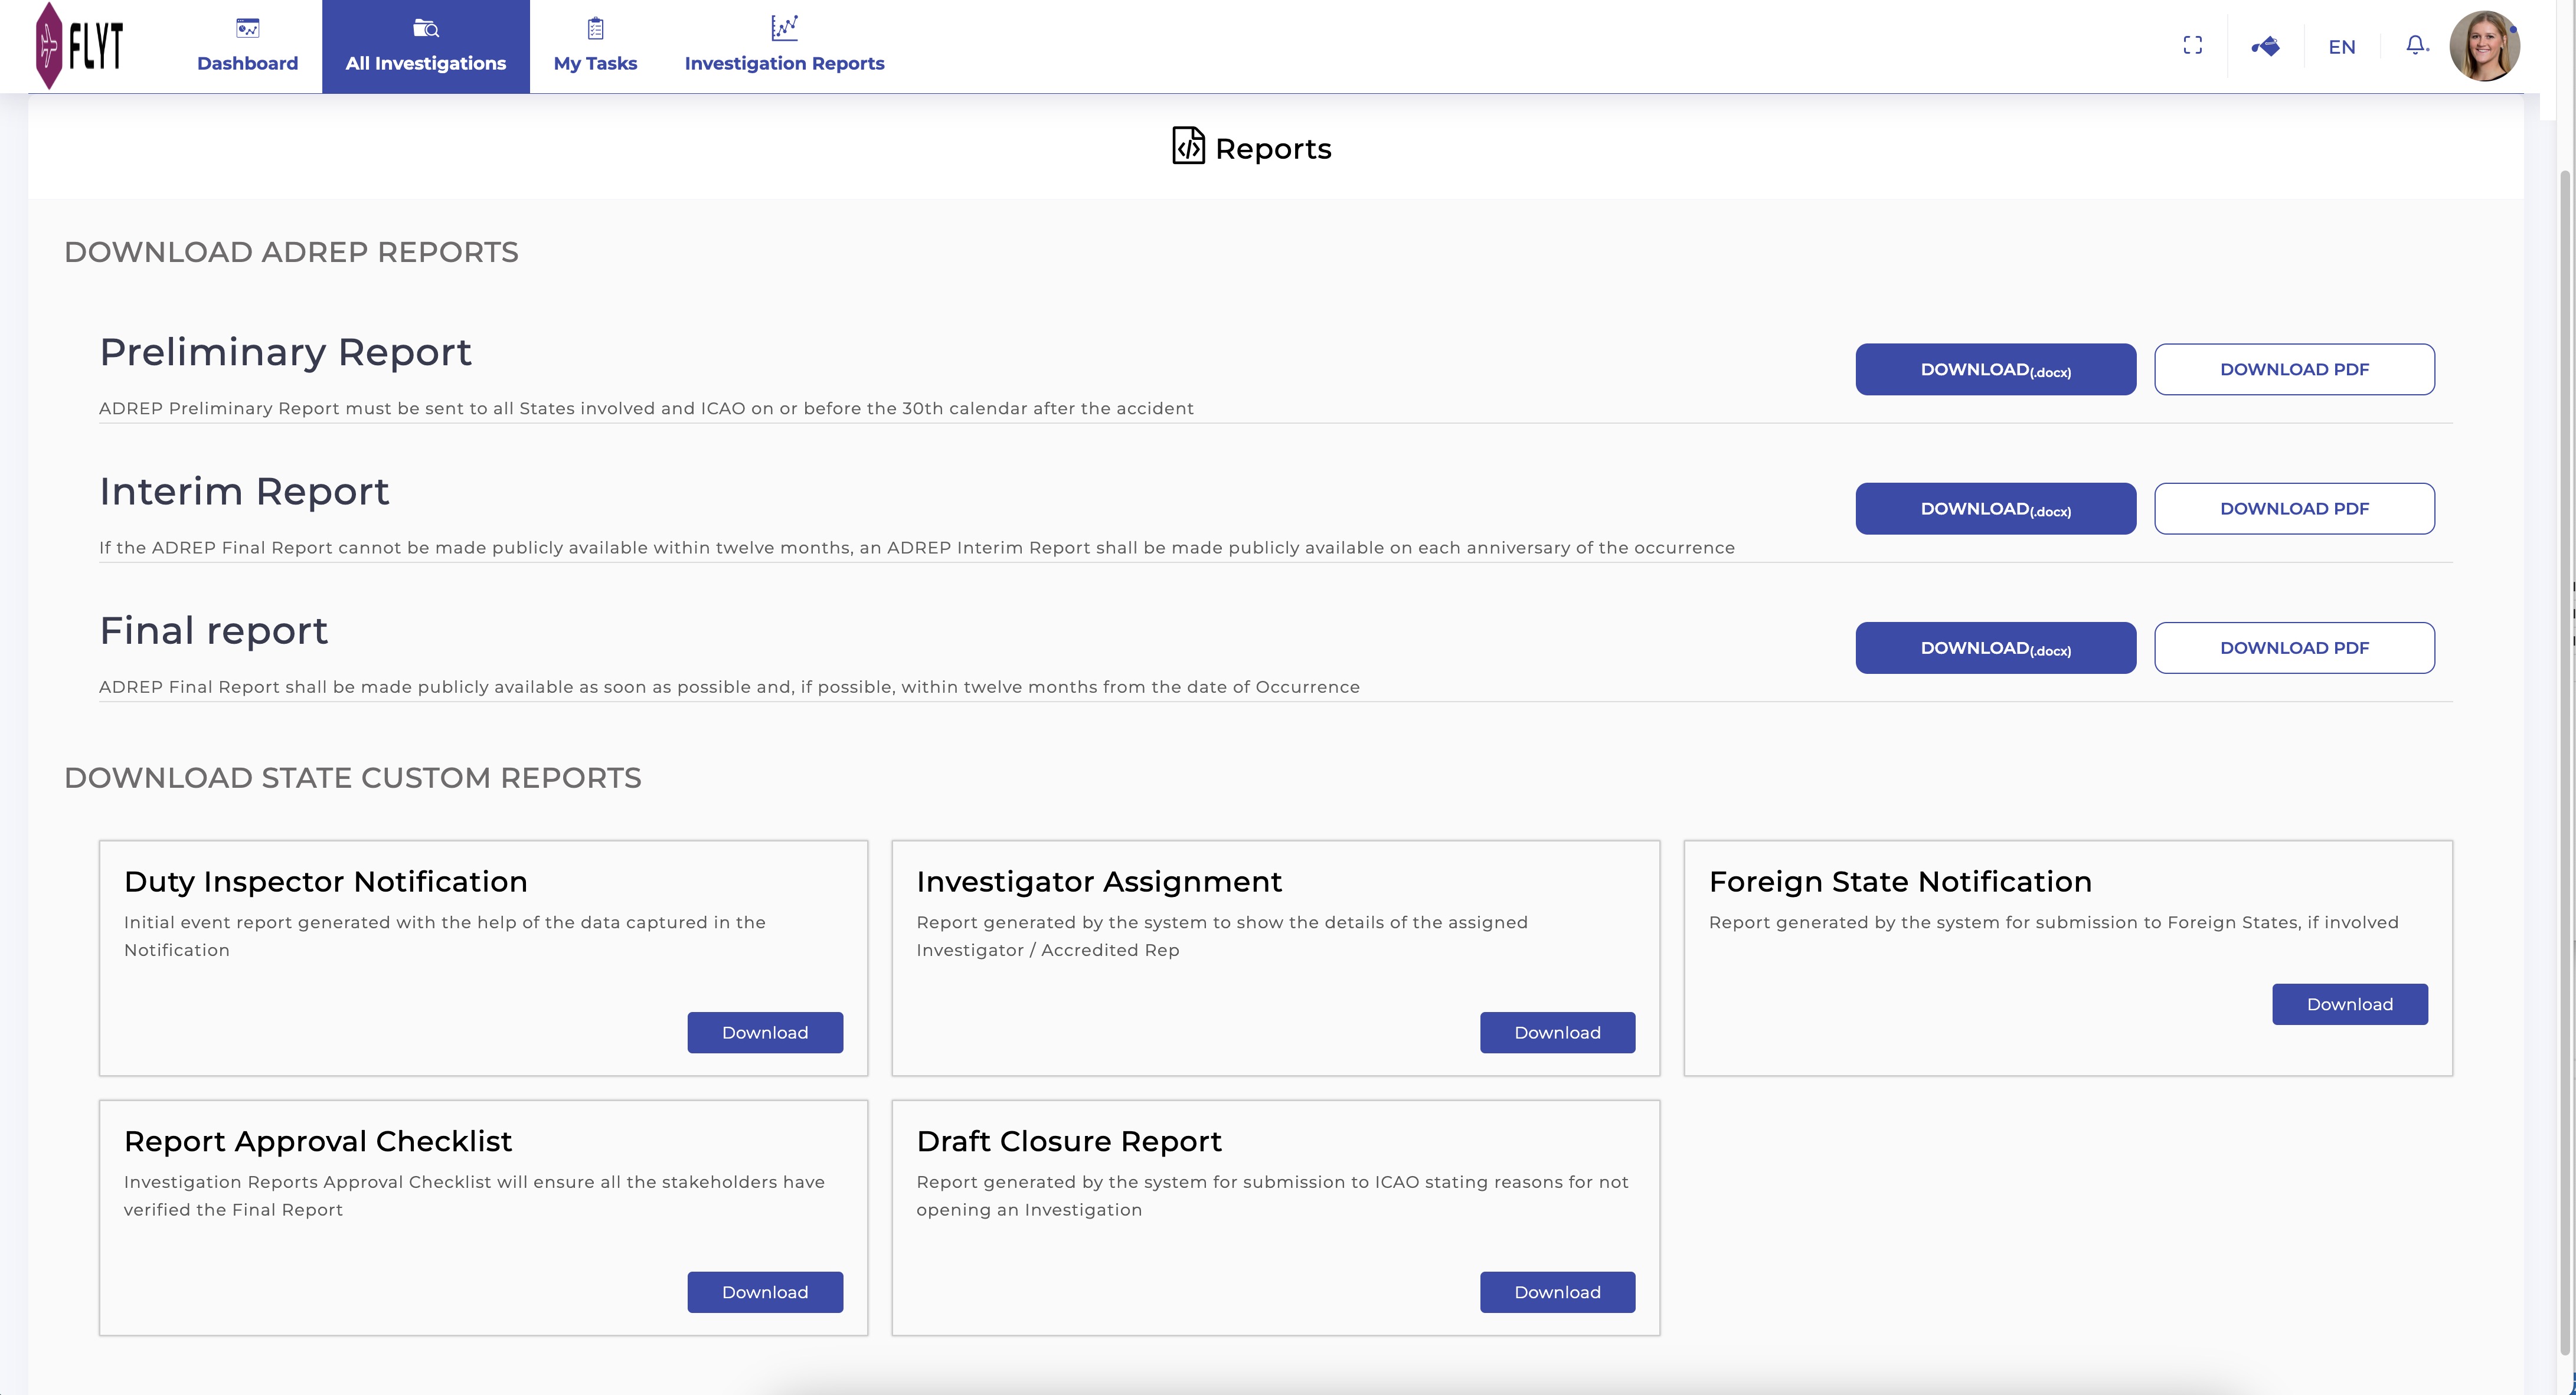2576x1395 pixels.
Task: Download Duty Inspector Notification report
Action: 764,1032
